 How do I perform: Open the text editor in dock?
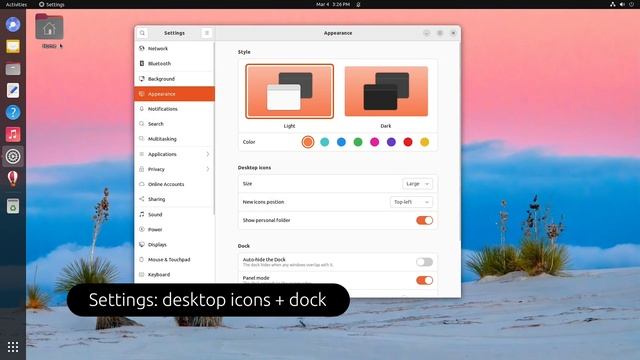(x=13, y=90)
